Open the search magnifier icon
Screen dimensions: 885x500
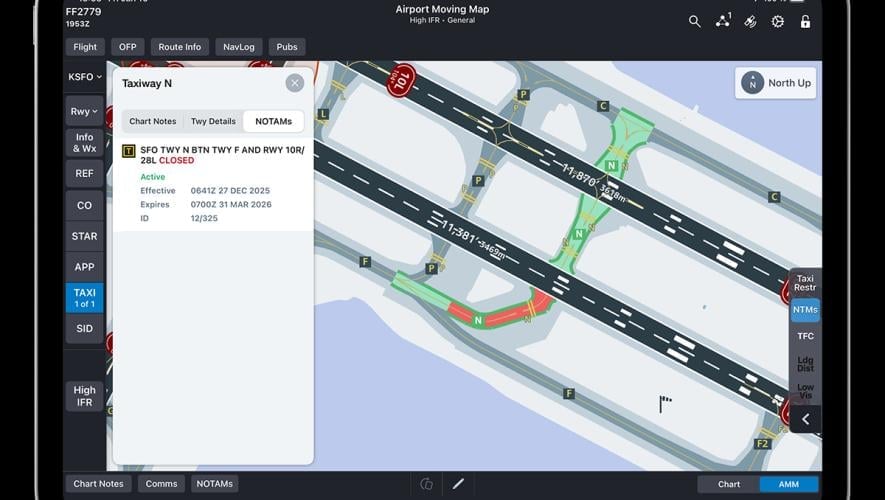point(695,21)
